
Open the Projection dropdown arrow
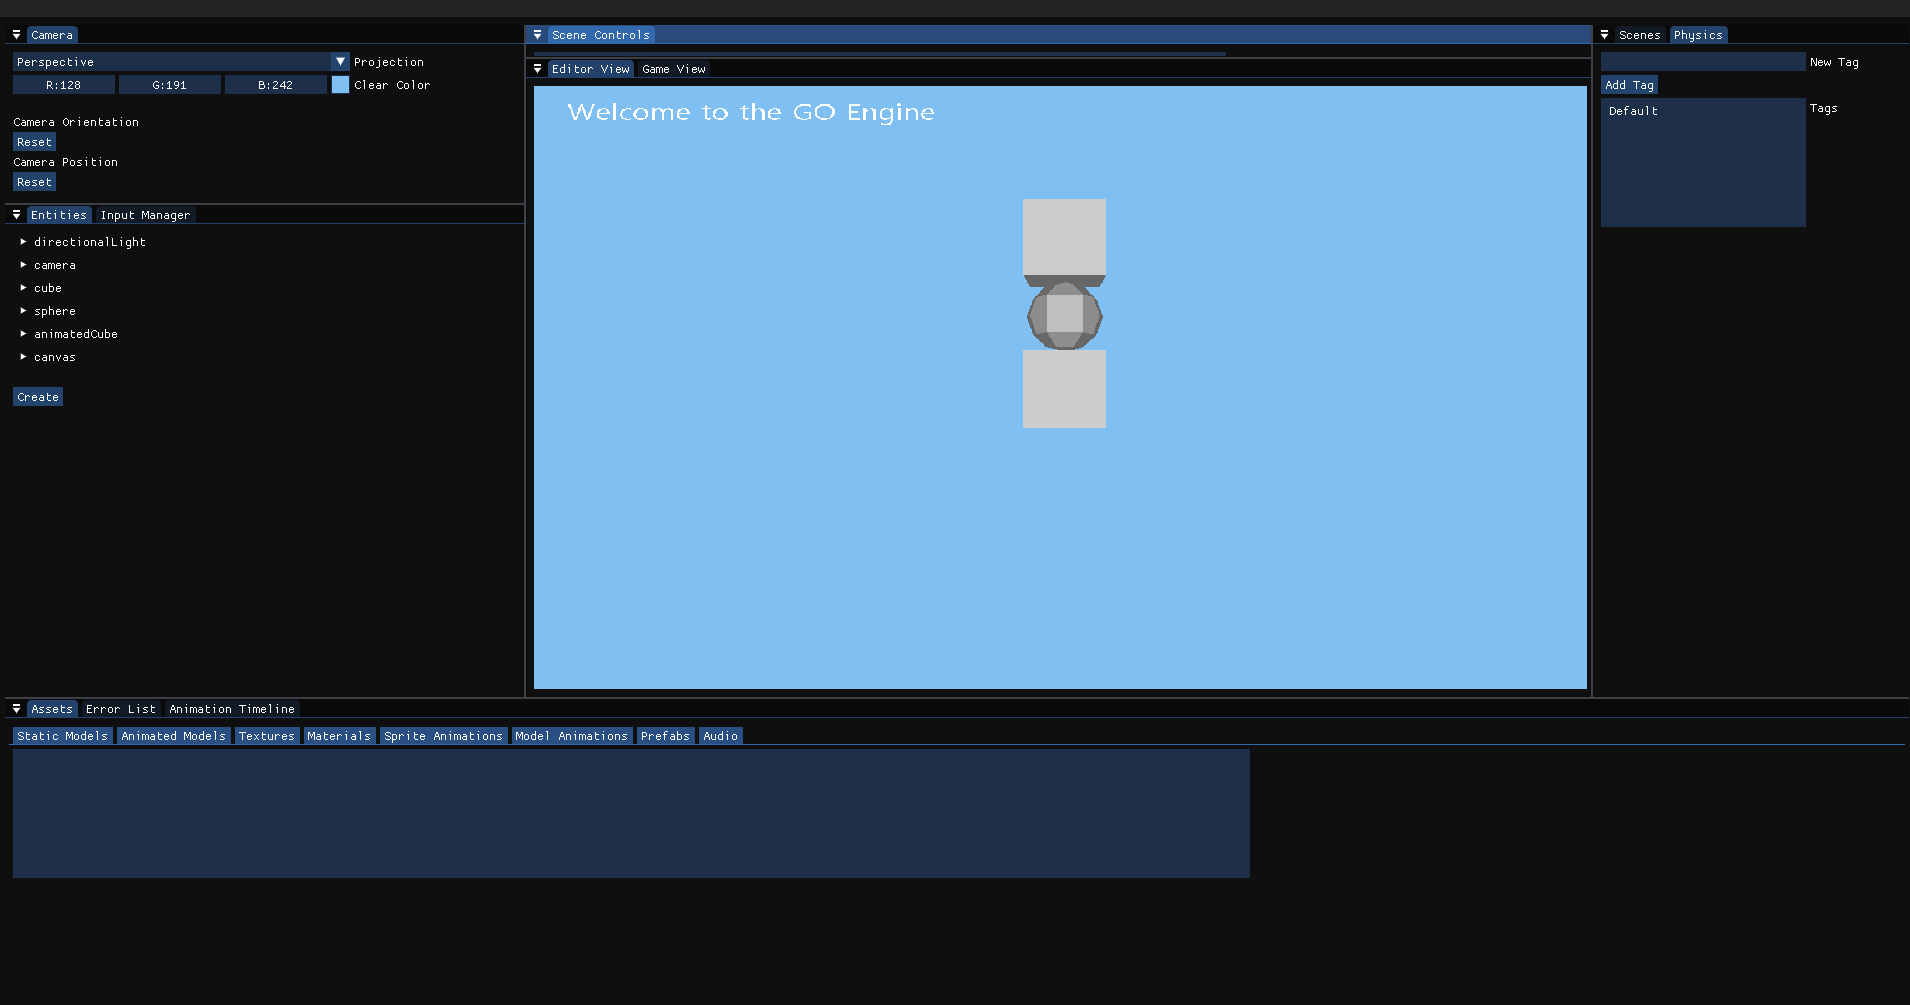340,62
